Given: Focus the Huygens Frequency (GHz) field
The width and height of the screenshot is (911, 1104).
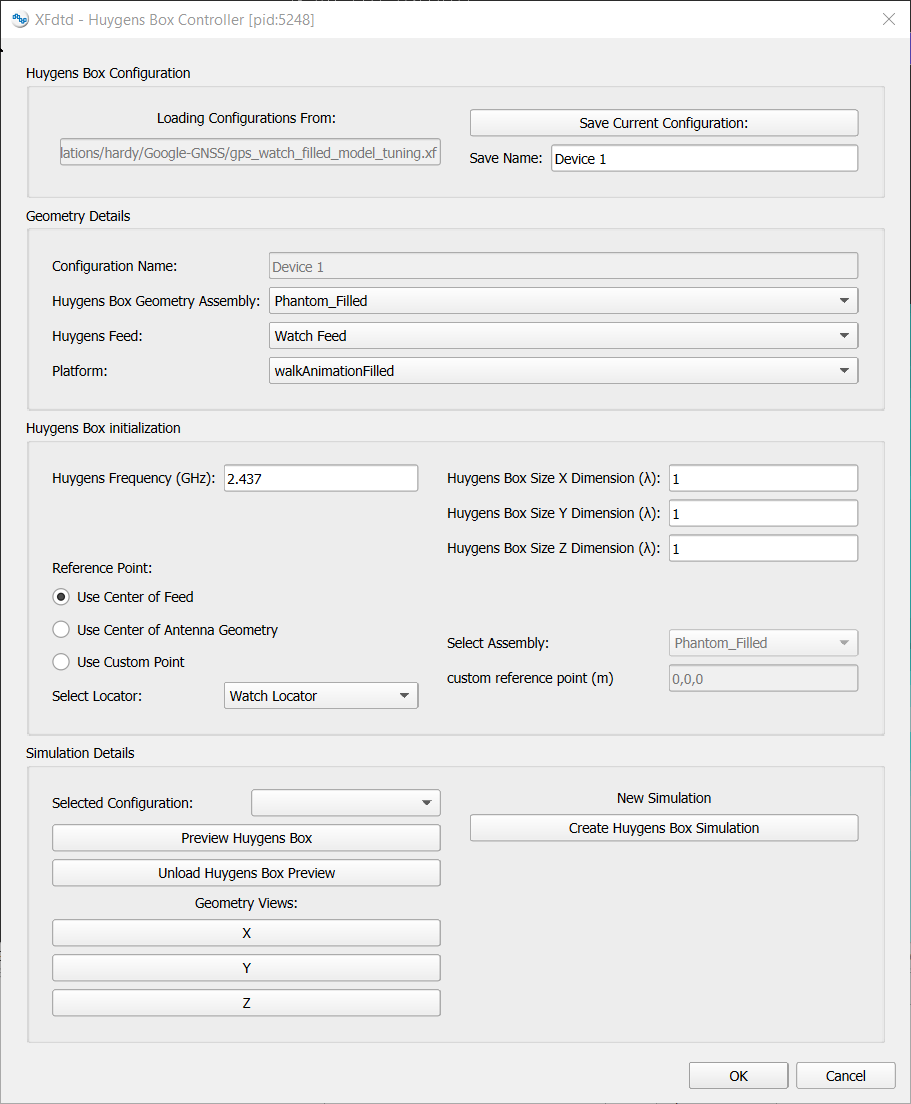Looking at the screenshot, I should pos(321,478).
